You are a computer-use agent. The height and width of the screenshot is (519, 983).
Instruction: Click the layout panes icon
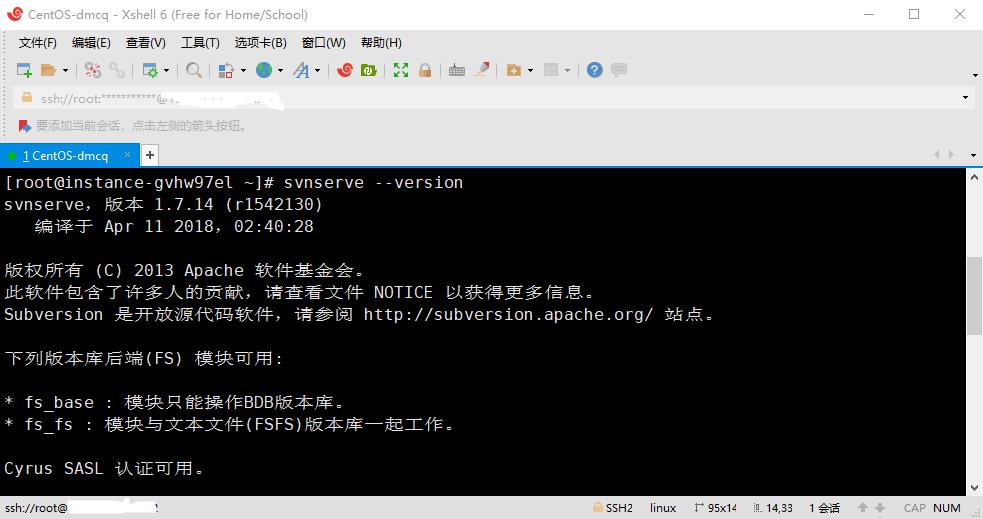pyautogui.click(x=551, y=70)
